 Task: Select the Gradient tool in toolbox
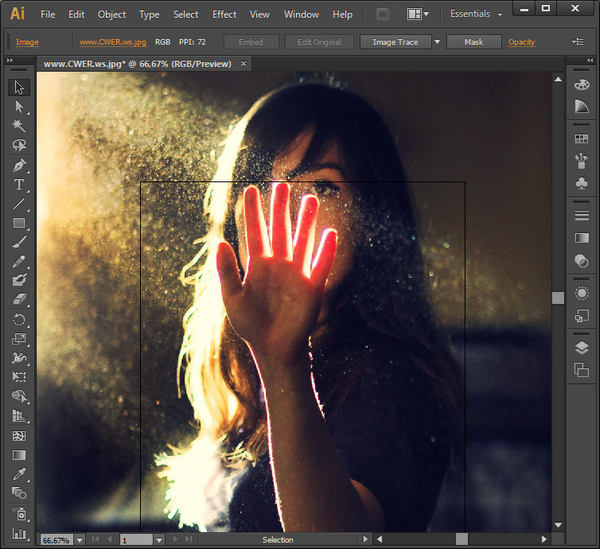tap(19, 455)
